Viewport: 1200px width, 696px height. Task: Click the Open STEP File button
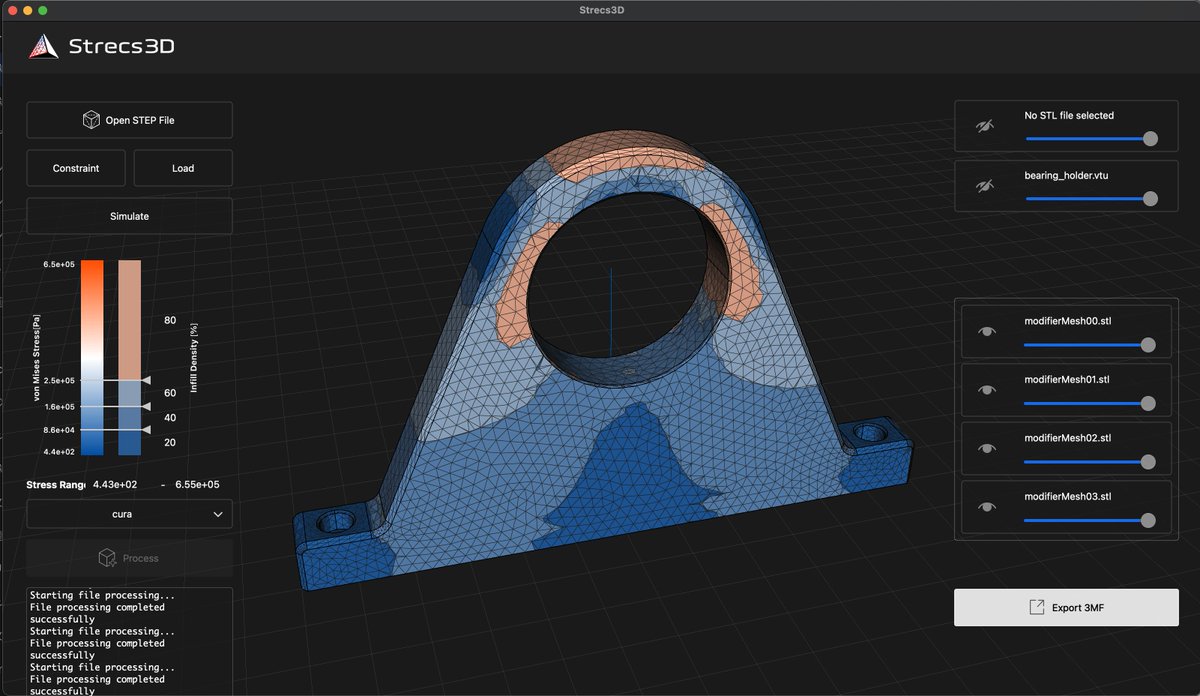tap(129, 120)
